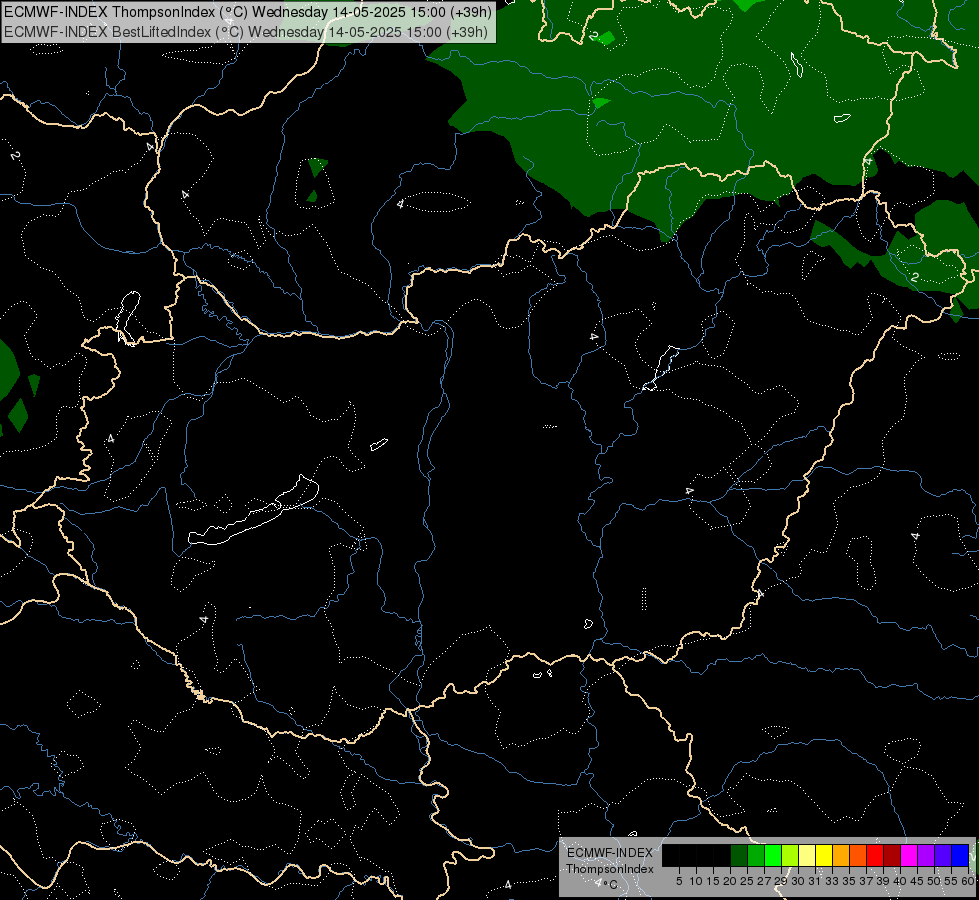Click the legend tick label 35
Screen dimensions: 979x900
tap(849, 881)
